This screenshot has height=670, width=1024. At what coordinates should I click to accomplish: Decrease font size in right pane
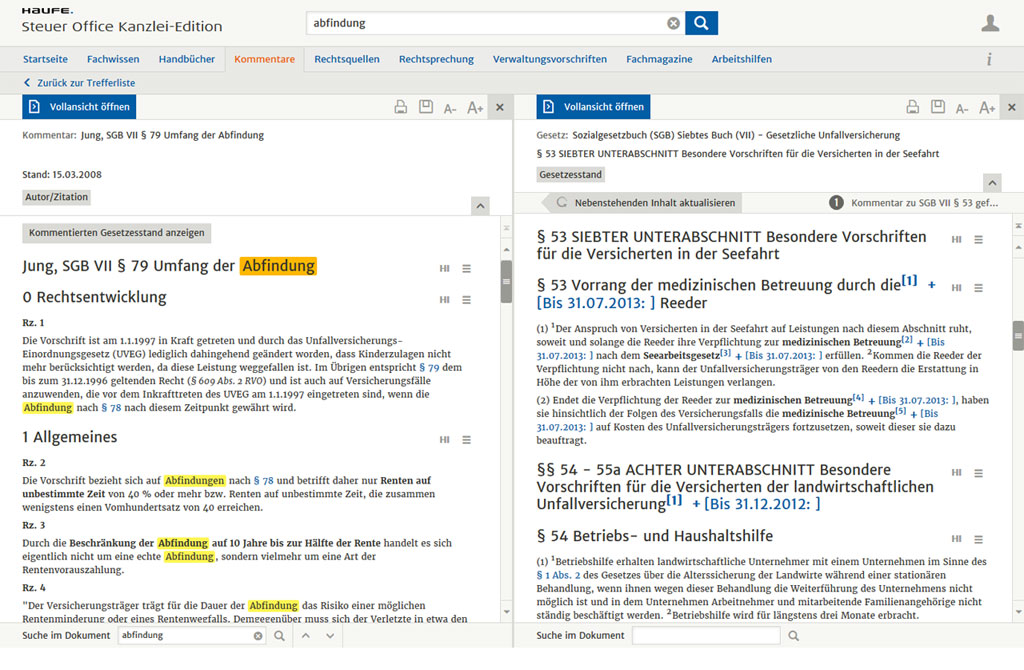pyautogui.click(x=962, y=108)
